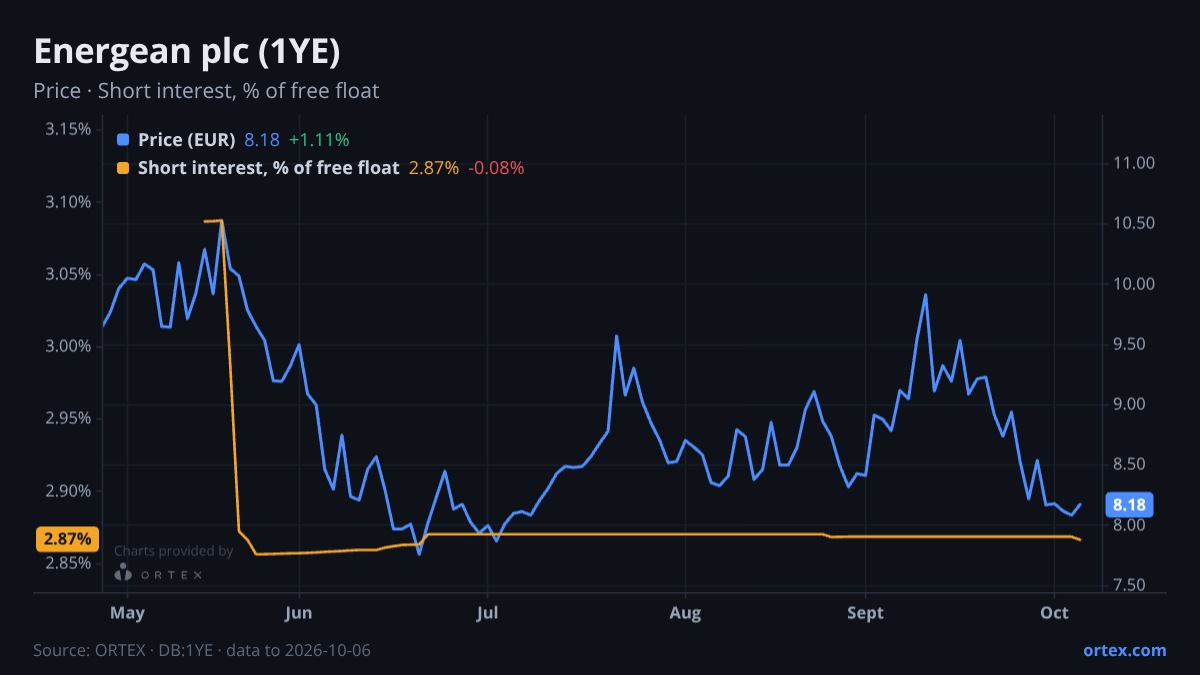Click the blue Price legend swatch

(x=123, y=140)
